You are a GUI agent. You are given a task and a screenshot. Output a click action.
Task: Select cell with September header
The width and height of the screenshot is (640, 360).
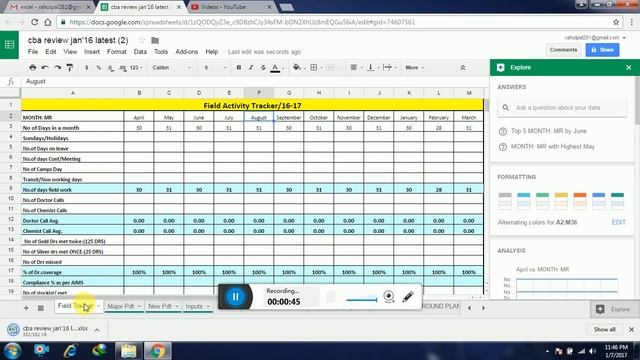[x=289, y=117]
